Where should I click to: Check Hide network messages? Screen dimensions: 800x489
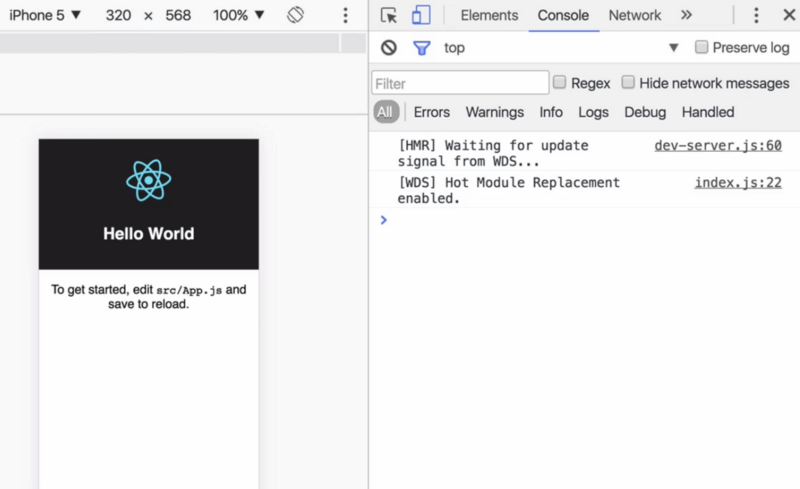point(628,82)
